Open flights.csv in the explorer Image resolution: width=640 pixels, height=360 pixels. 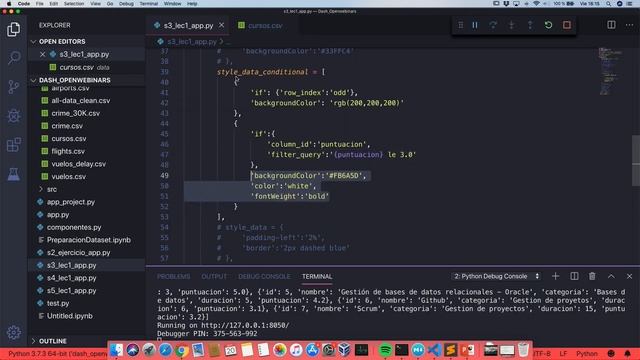[68, 151]
